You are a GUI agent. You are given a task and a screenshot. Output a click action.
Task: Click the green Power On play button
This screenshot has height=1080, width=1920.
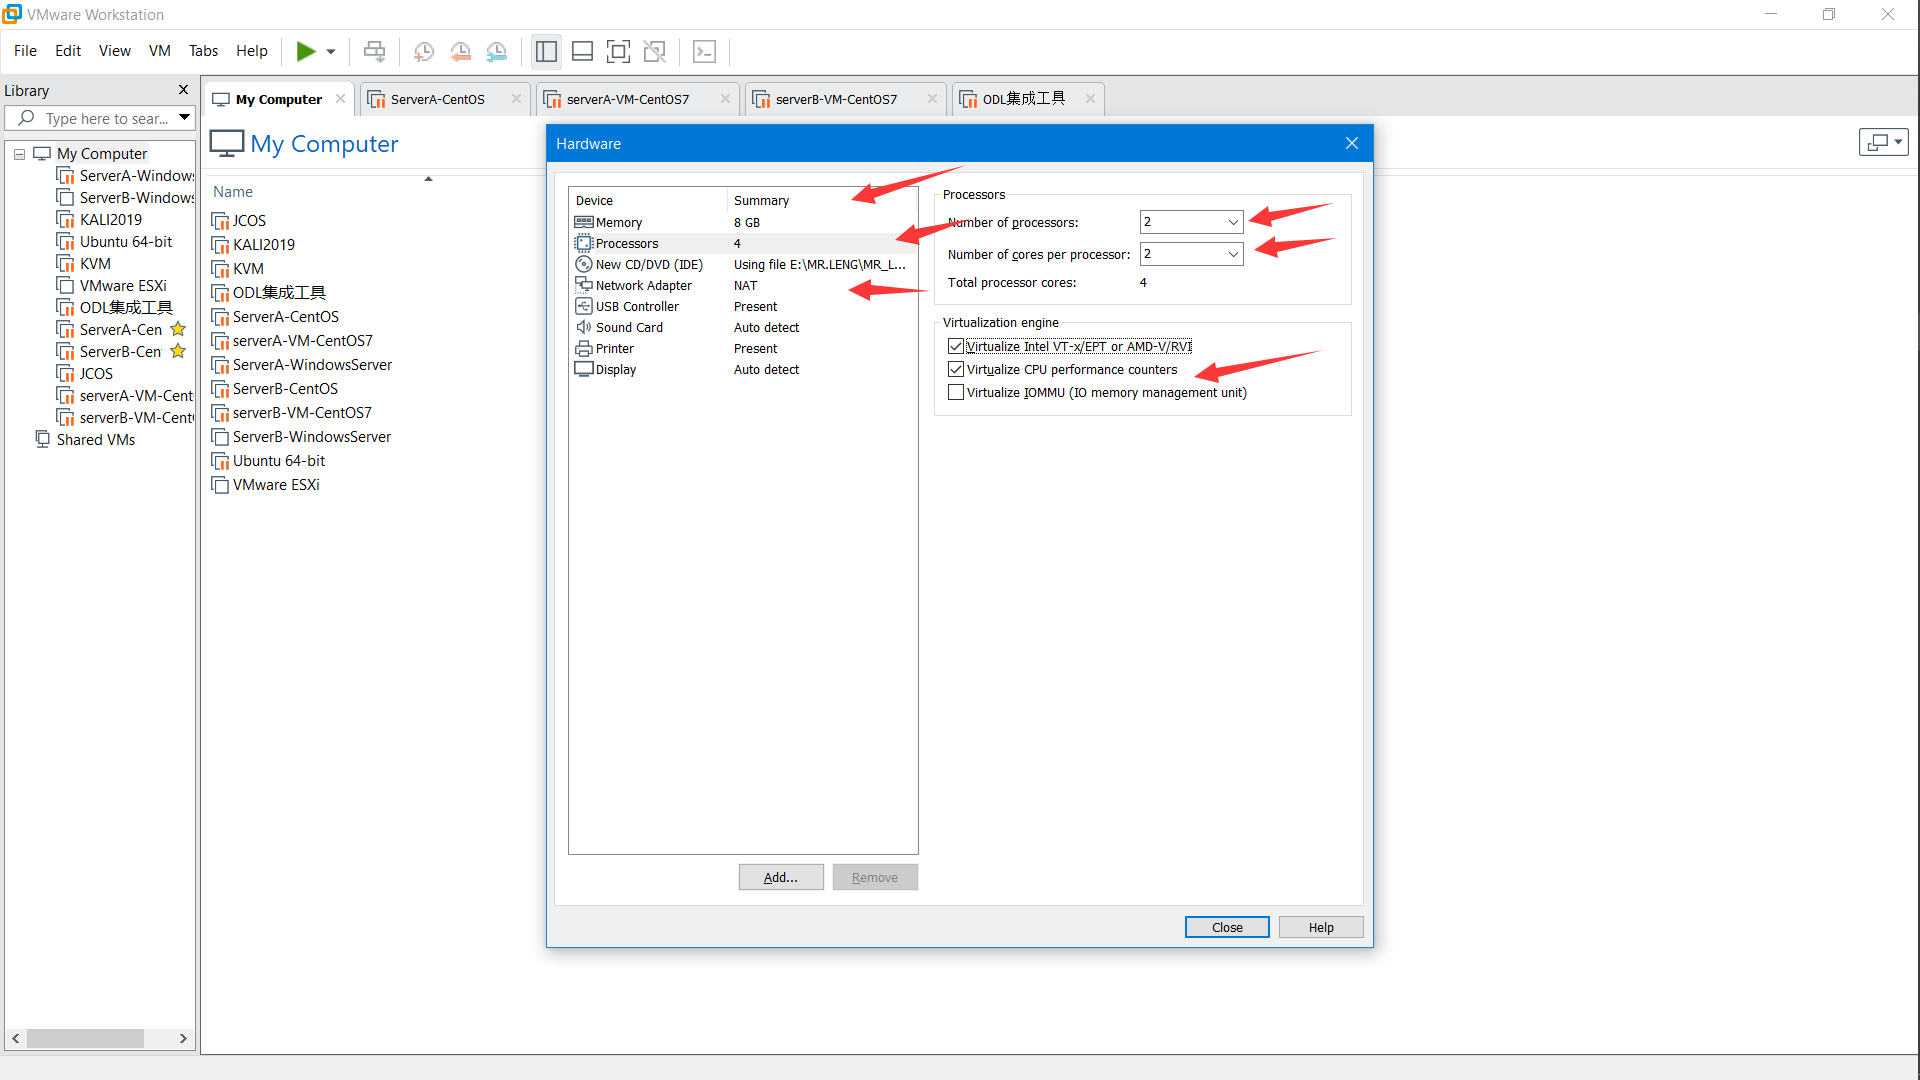[x=306, y=51]
